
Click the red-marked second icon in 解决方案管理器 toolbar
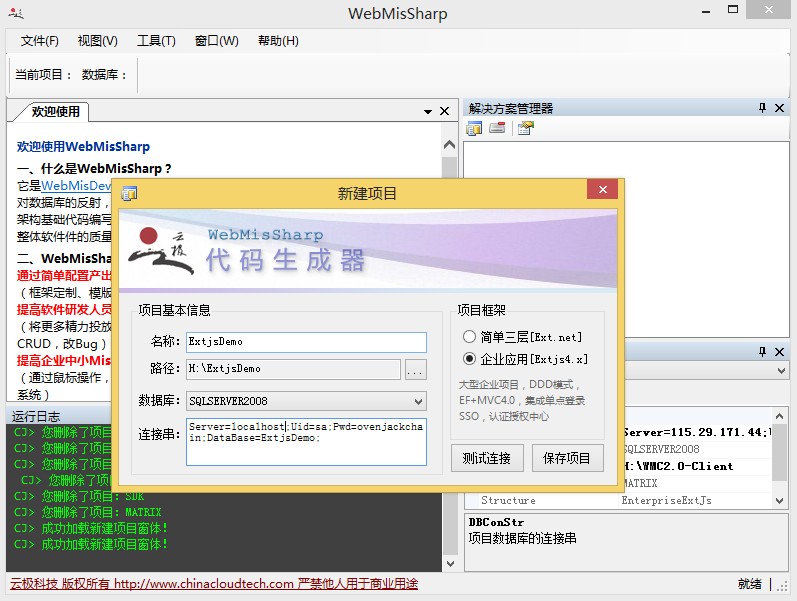coord(497,128)
